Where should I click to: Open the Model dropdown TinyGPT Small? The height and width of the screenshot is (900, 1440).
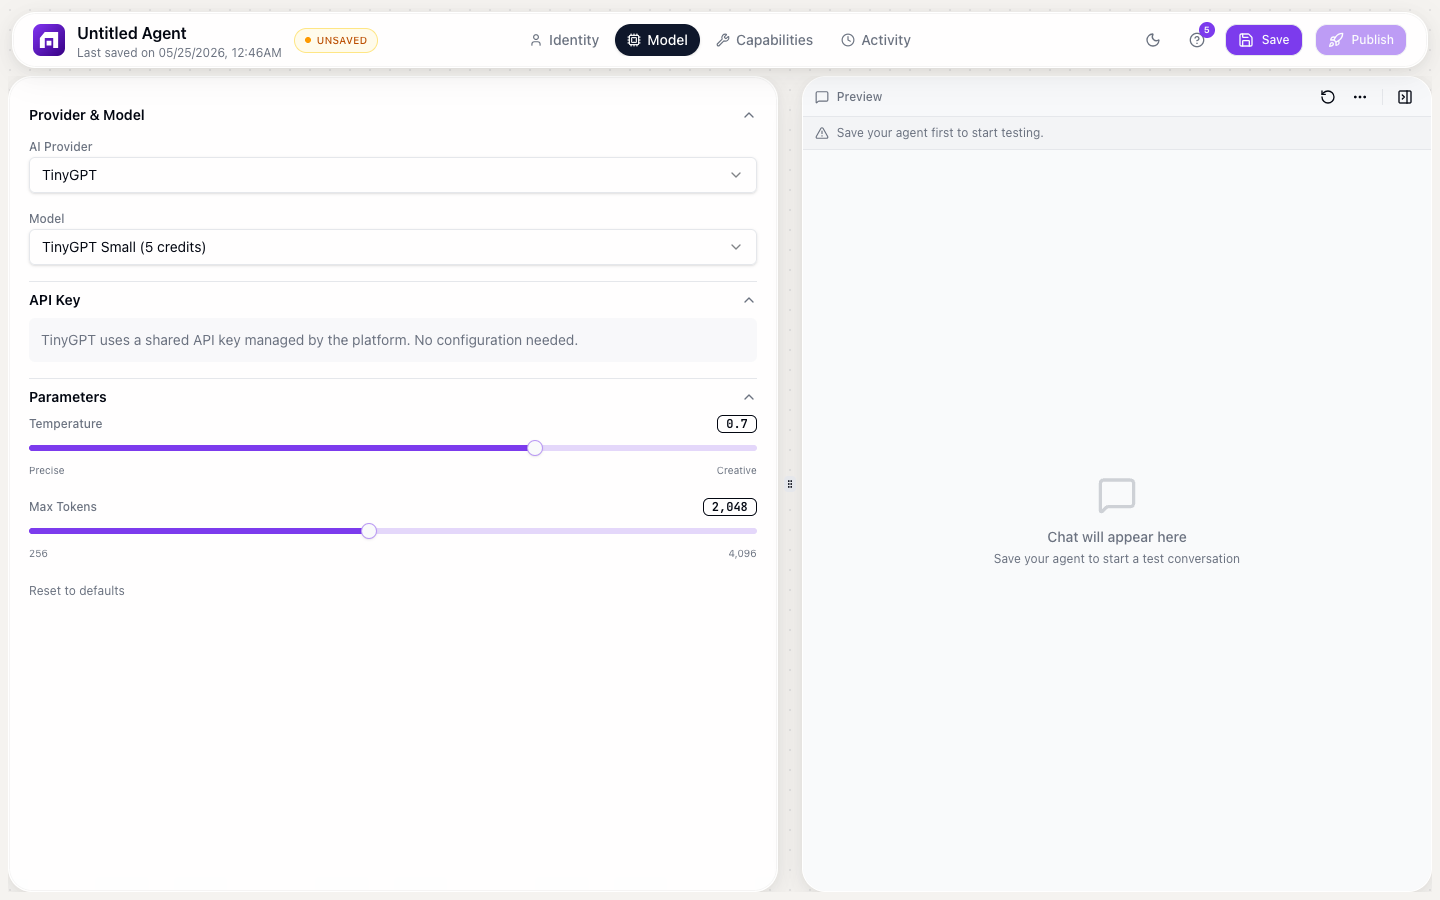tap(393, 247)
